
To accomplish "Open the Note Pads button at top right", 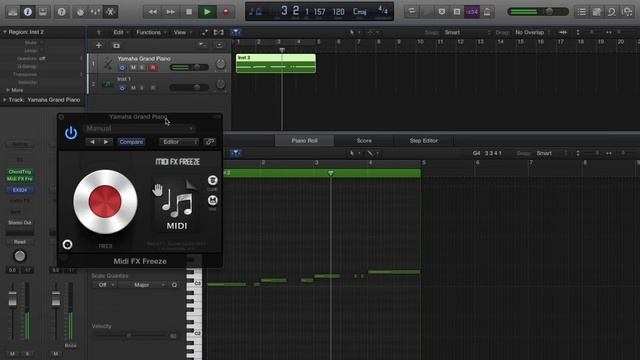I will [597, 12].
